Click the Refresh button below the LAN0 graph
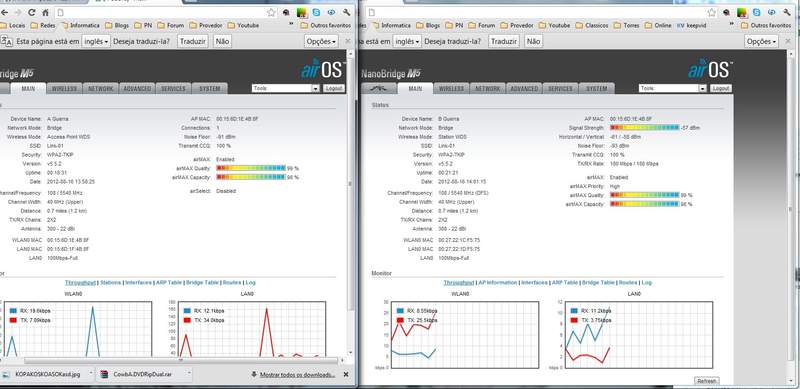The height and width of the screenshot is (389, 800). [x=707, y=381]
